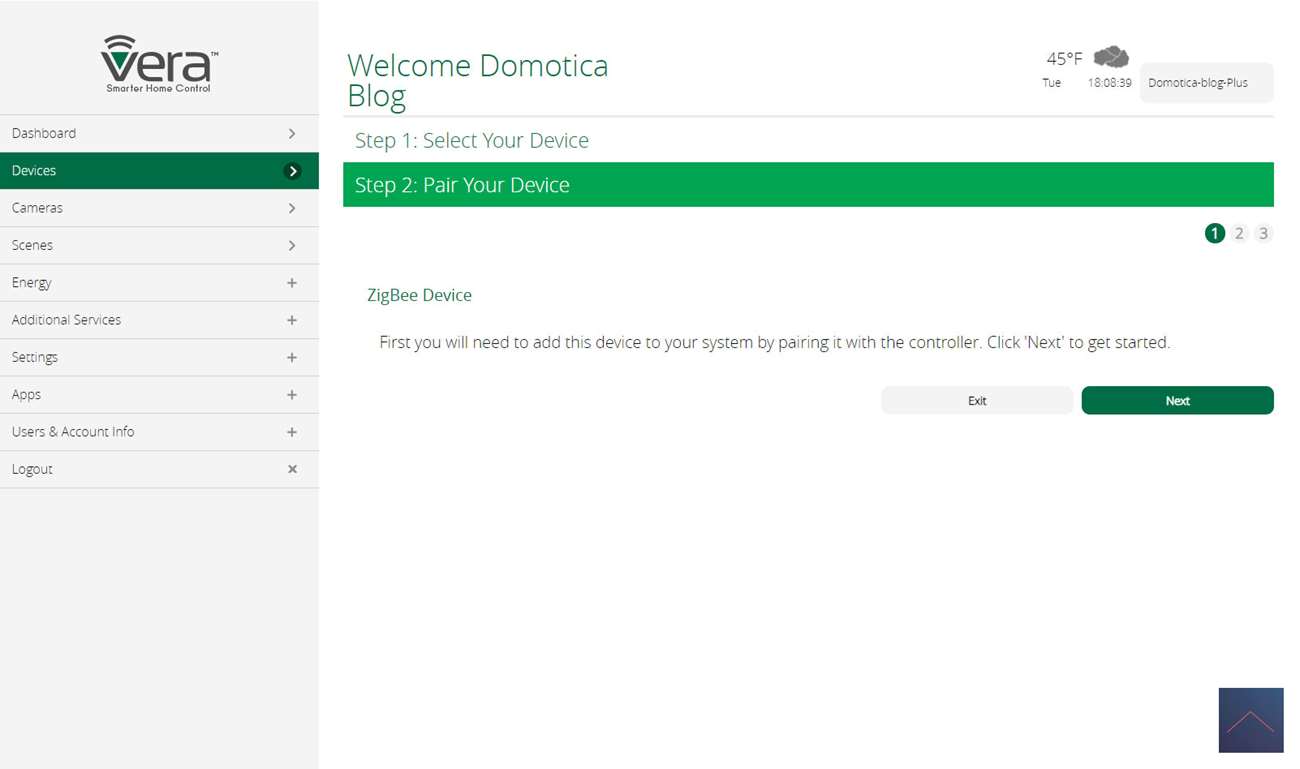Jump to step indicator number 2
Viewport: 1300px width, 769px height.
point(1239,233)
